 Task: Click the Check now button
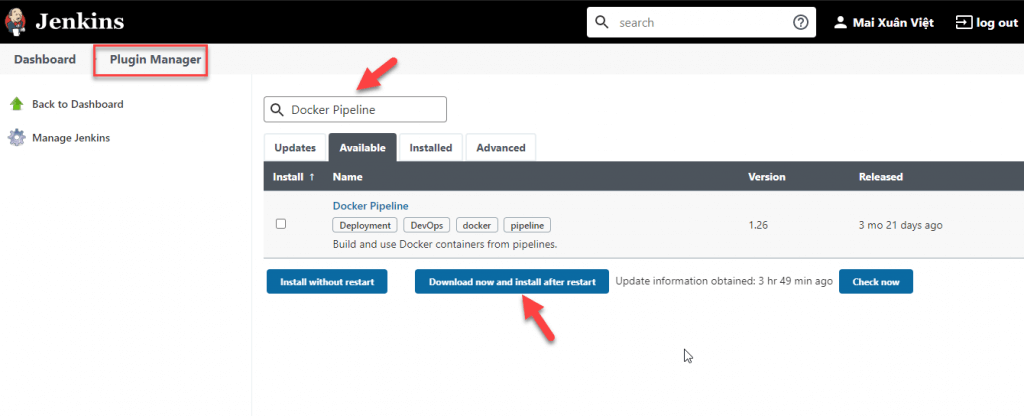(x=876, y=281)
